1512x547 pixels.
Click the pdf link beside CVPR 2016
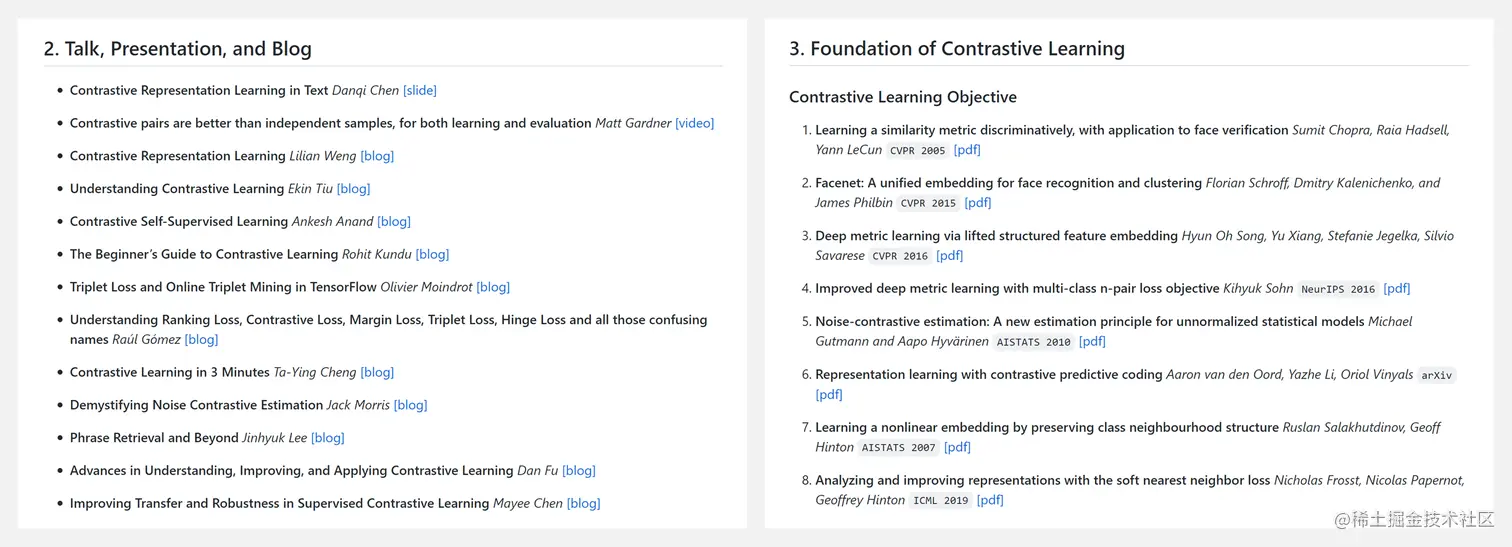950,256
